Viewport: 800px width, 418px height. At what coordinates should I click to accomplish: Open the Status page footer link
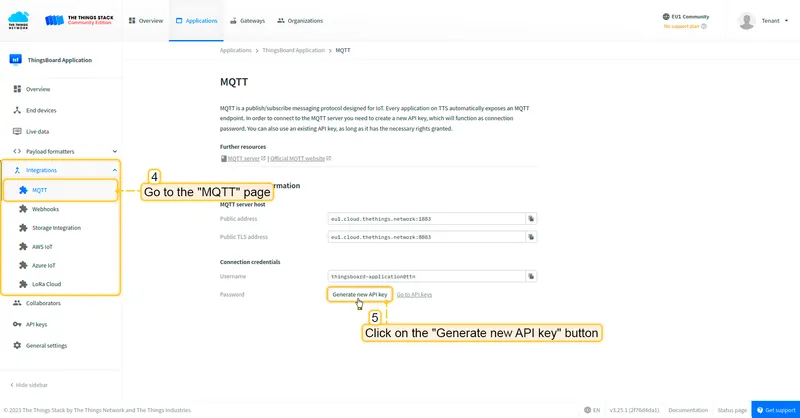[x=732, y=410]
